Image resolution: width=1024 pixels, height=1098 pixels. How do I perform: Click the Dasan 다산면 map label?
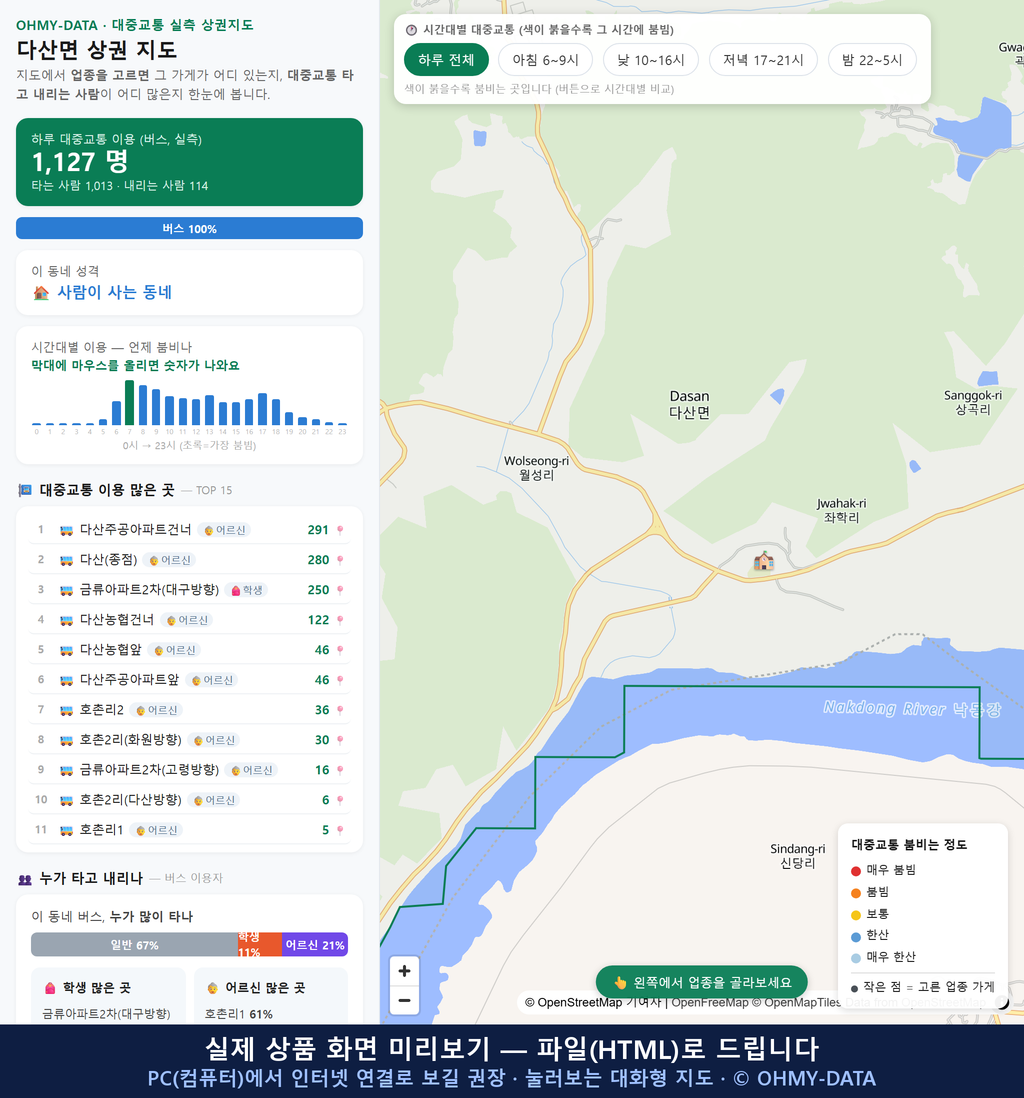click(689, 405)
